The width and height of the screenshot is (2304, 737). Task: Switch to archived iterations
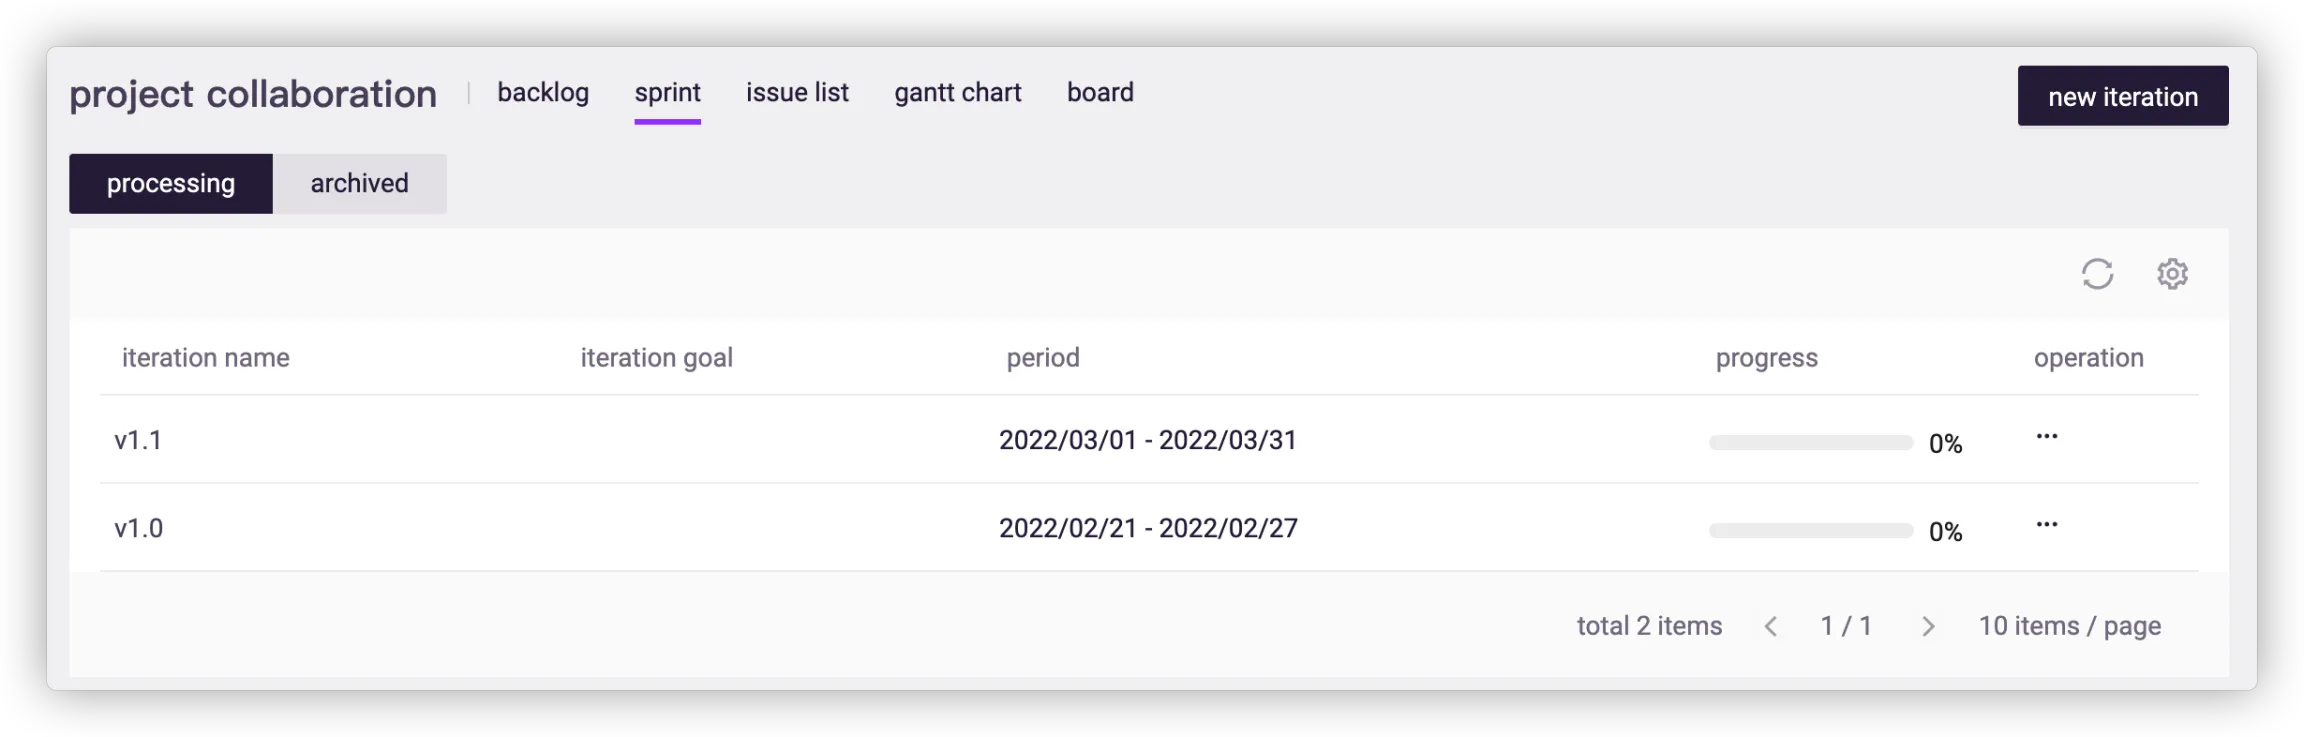359,184
